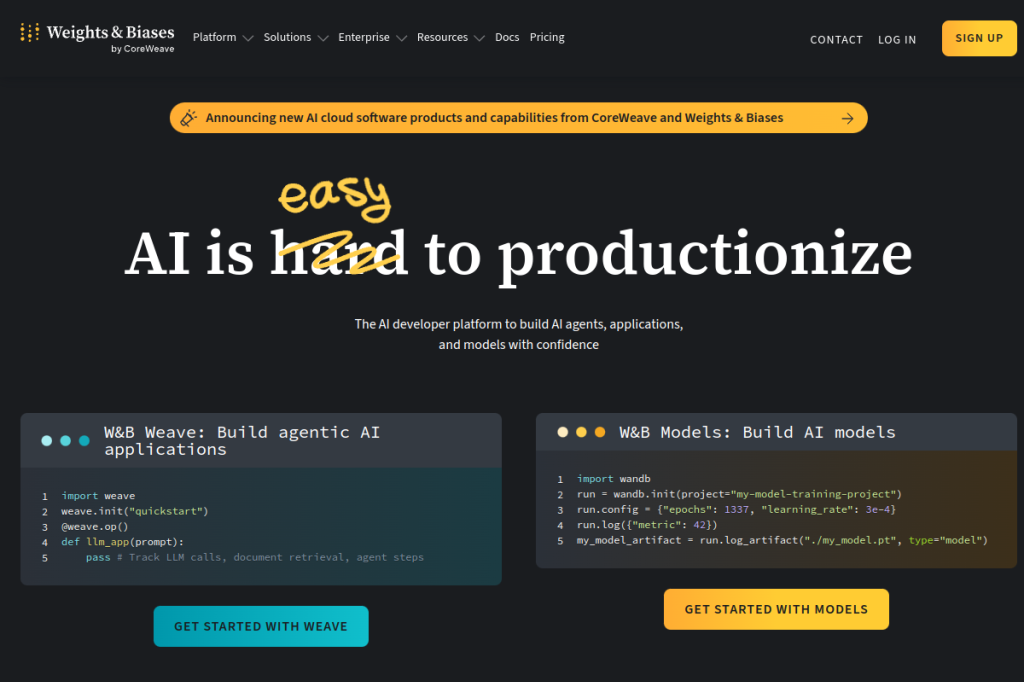Click the 'pass # Track LLM calls' code line
This screenshot has width=1024, height=682.
pyautogui.click(x=255, y=557)
